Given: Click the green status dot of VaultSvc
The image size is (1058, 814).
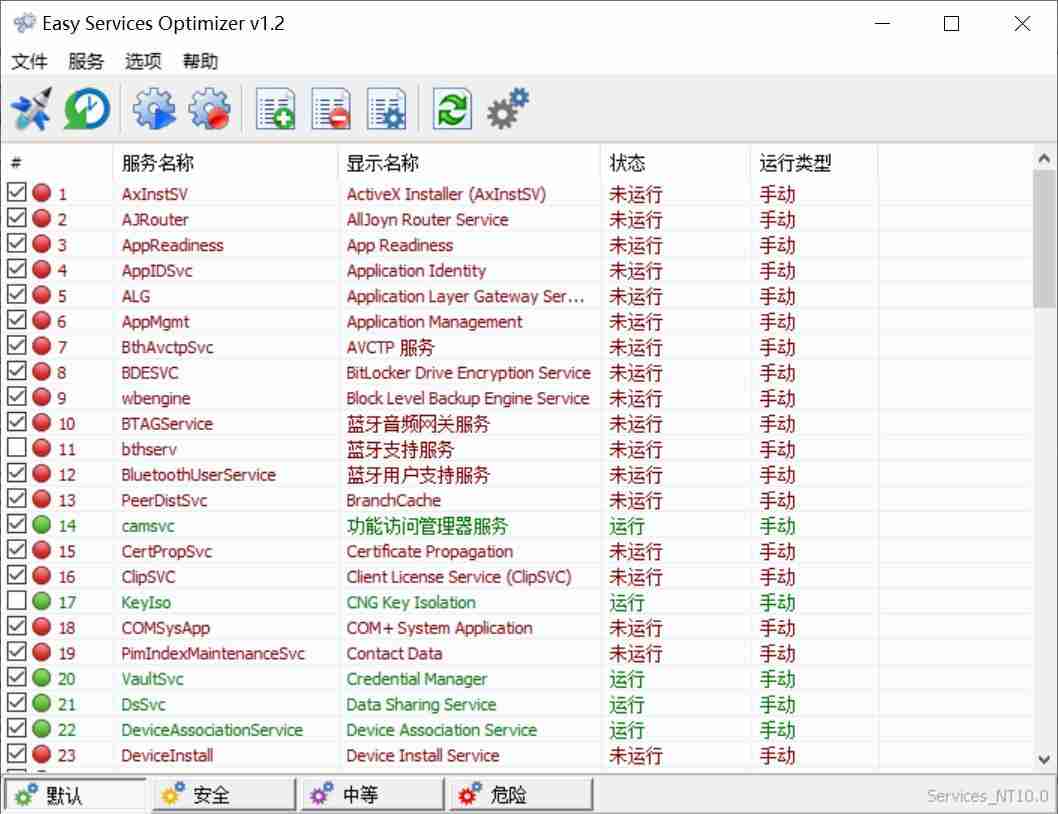Looking at the screenshot, I should tap(42, 678).
